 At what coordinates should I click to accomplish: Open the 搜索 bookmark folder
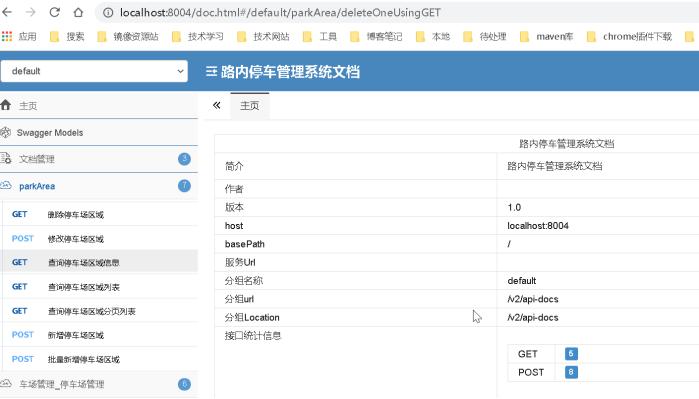point(67,37)
